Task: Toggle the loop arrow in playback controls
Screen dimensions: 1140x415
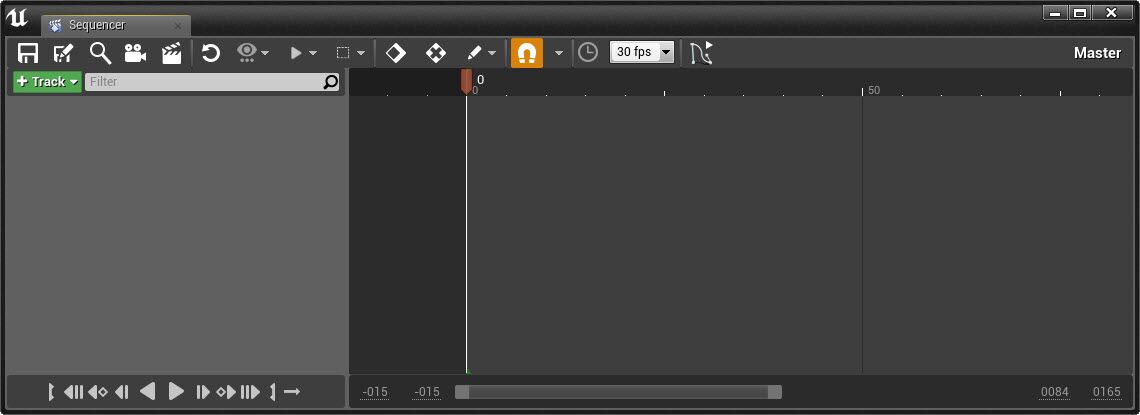Action: [292, 392]
